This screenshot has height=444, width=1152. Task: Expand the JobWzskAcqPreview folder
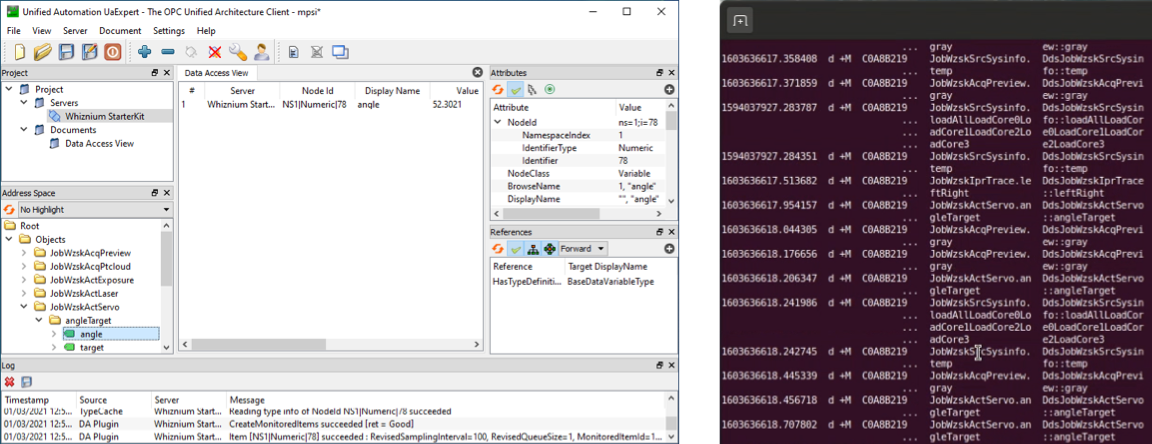pyautogui.click(x=23, y=253)
